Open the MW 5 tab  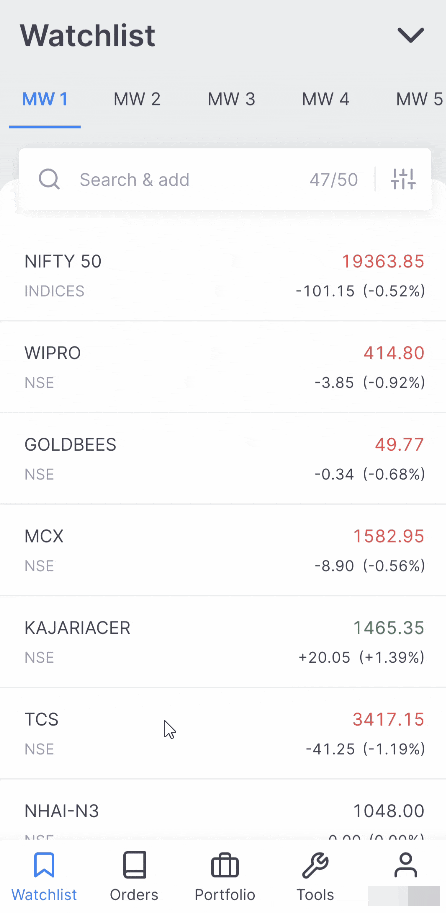click(419, 99)
